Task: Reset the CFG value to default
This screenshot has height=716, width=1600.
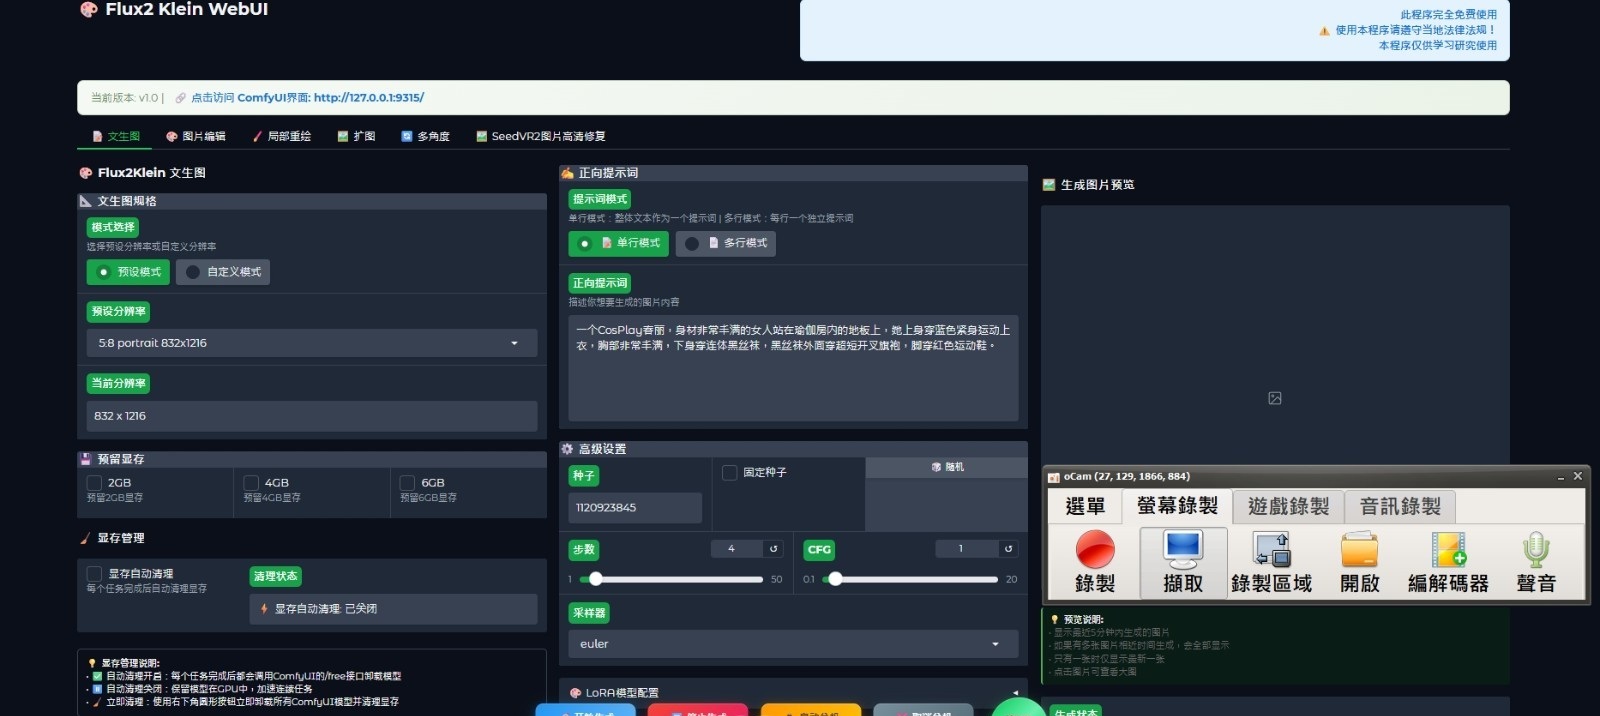Action: [x=1008, y=549]
